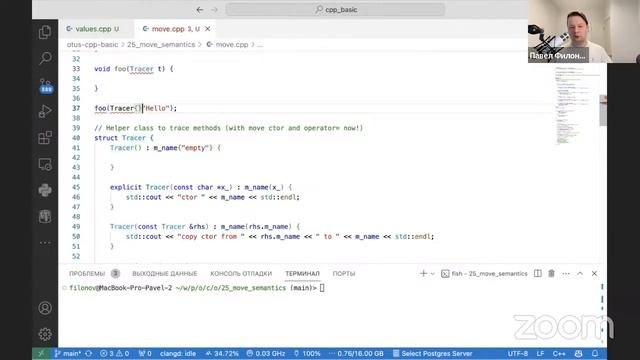Open the ПРОБЛЕМЫ panel tab
640x360 pixels.
point(87,273)
